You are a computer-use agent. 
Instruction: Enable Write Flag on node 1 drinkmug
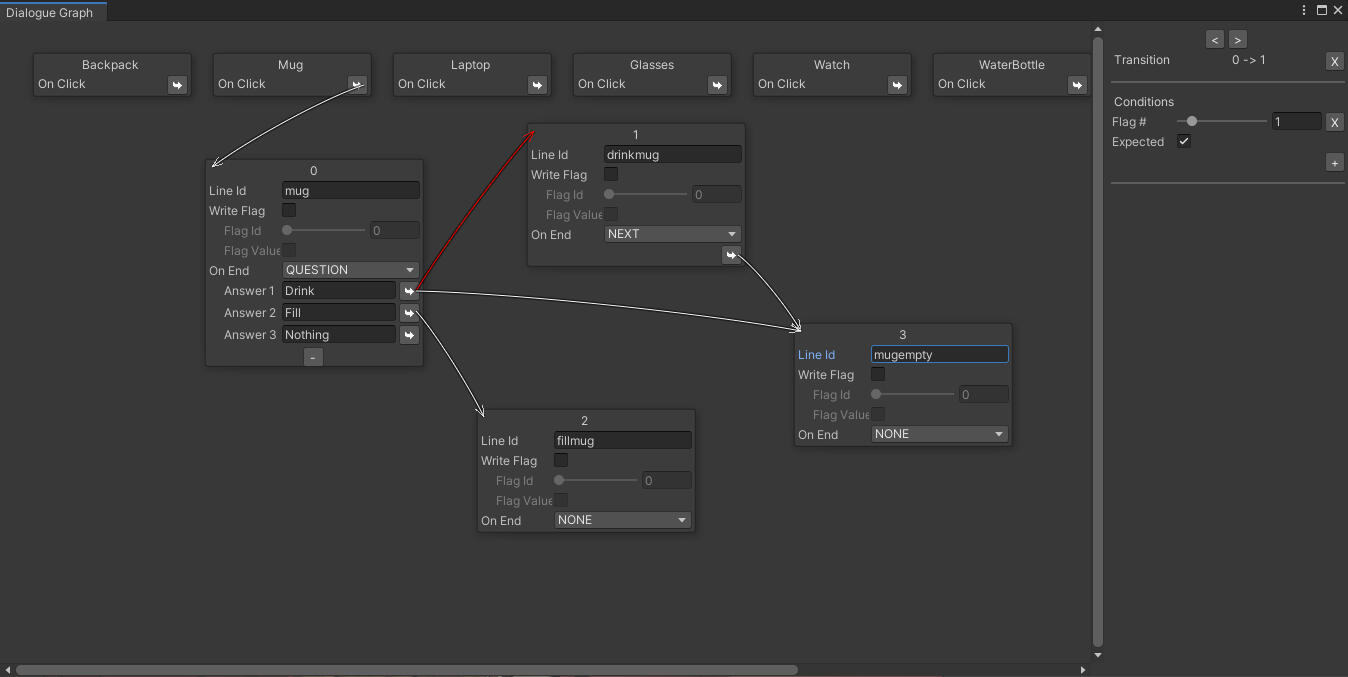[x=611, y=175]
